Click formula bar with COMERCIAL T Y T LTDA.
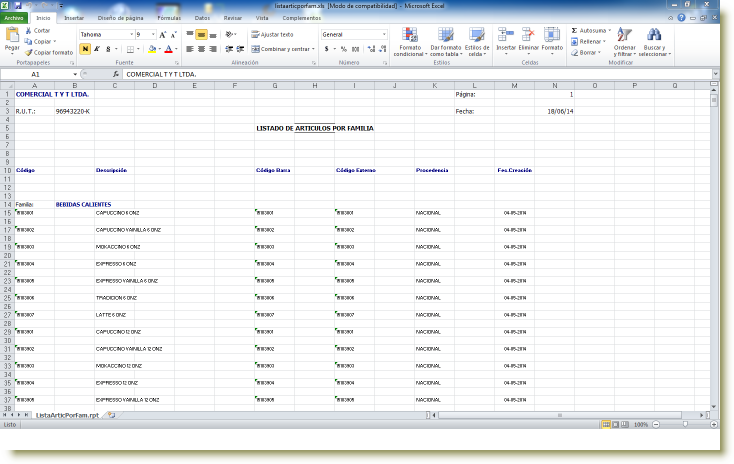This screenshot has width=734, height=464. [x=417, y=74]
